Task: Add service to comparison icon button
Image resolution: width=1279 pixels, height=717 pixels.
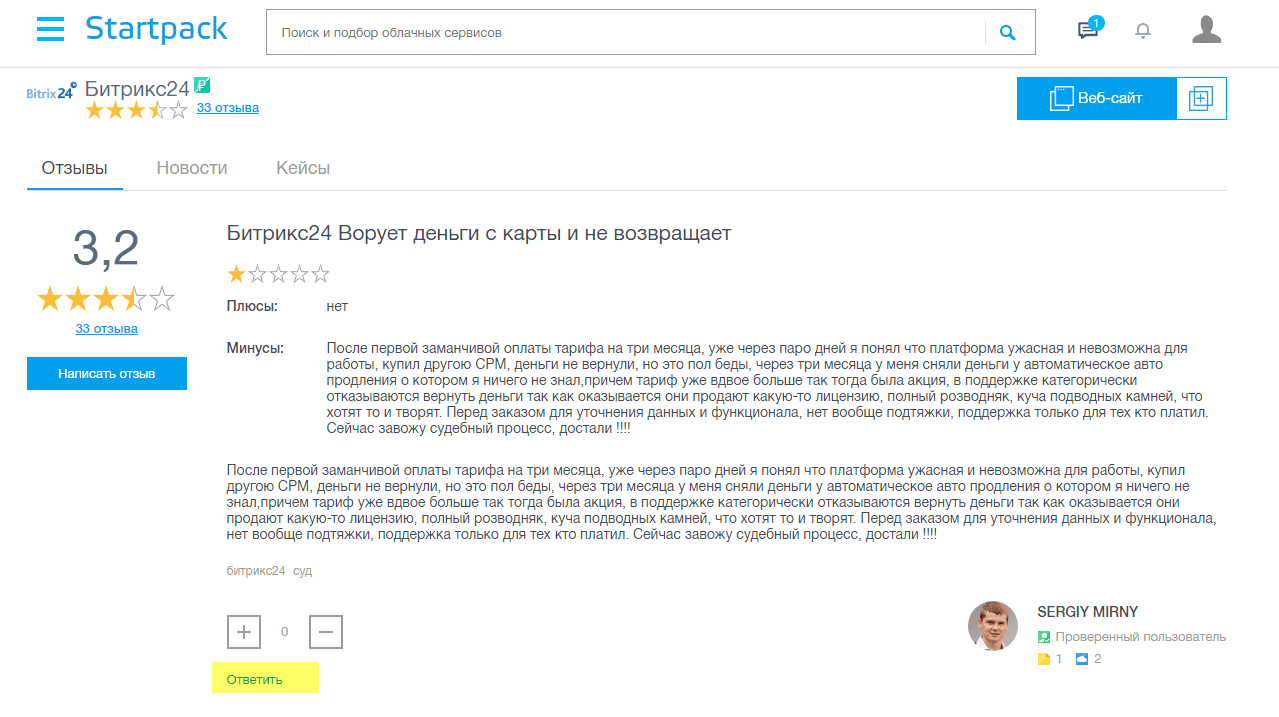Action: pyautogui.click(x=1201, y=98)
